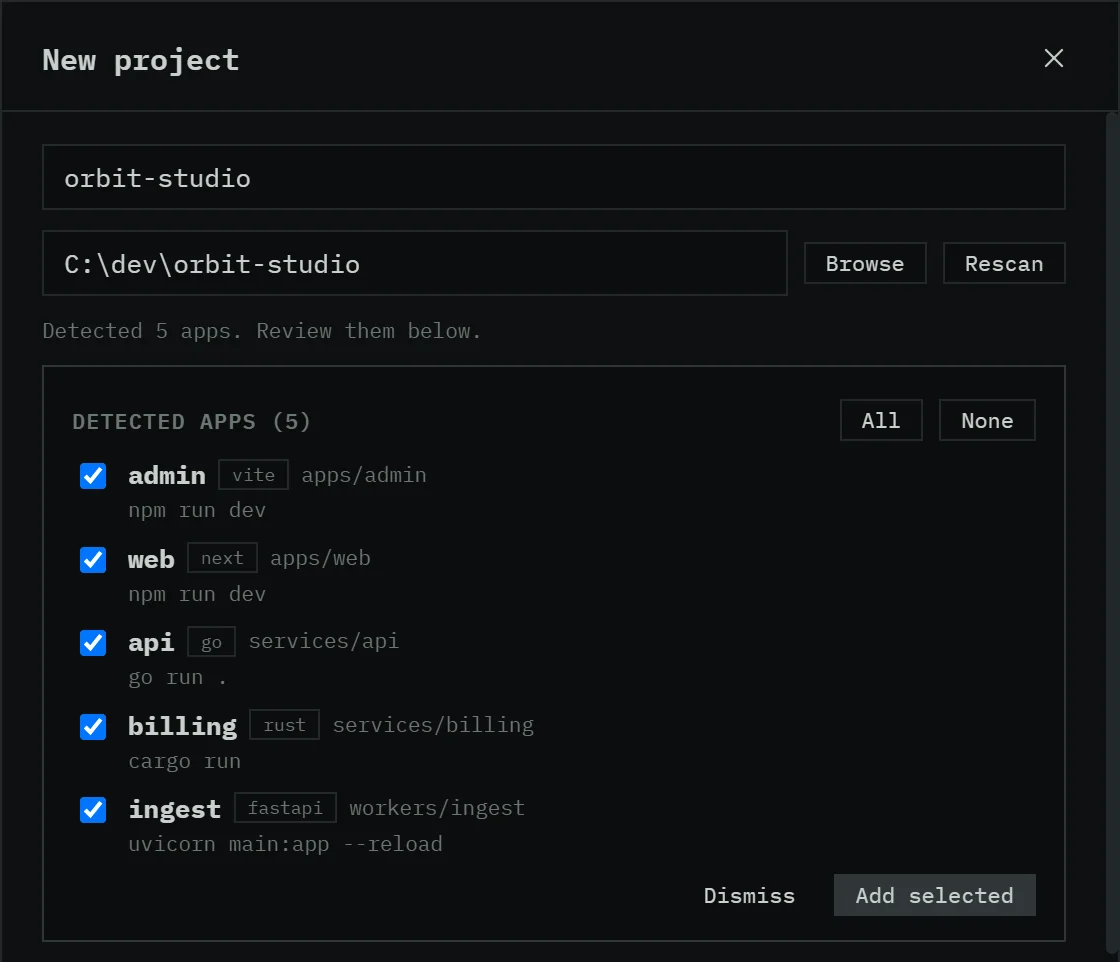Click npm run dev under web
1120x962 pixels.
(x=196, y=594)
